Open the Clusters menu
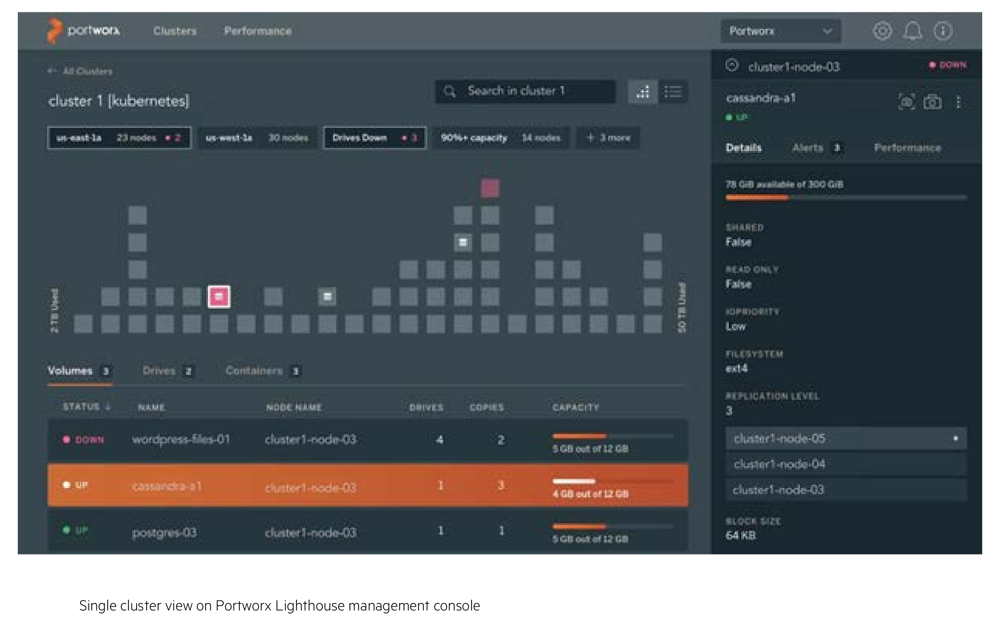This screenshot has height=629, width=1000. [x=175, y=31]
